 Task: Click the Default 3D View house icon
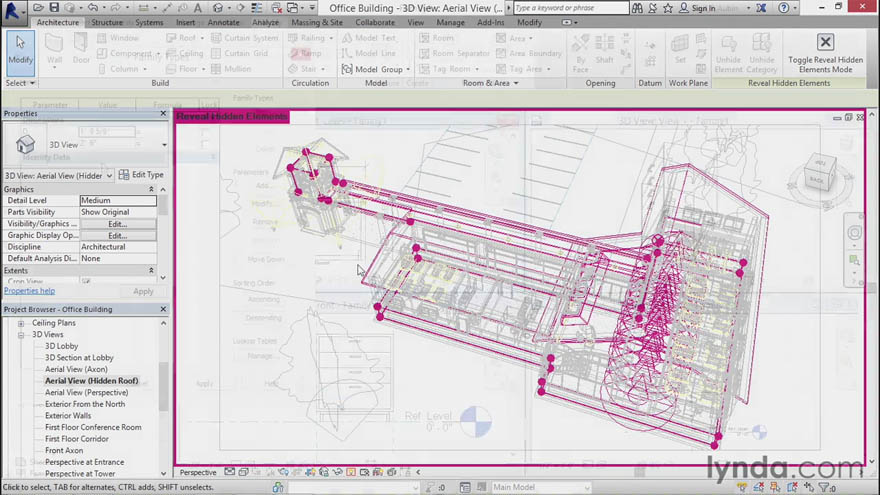pyautogui.click(x=217, y=7)
